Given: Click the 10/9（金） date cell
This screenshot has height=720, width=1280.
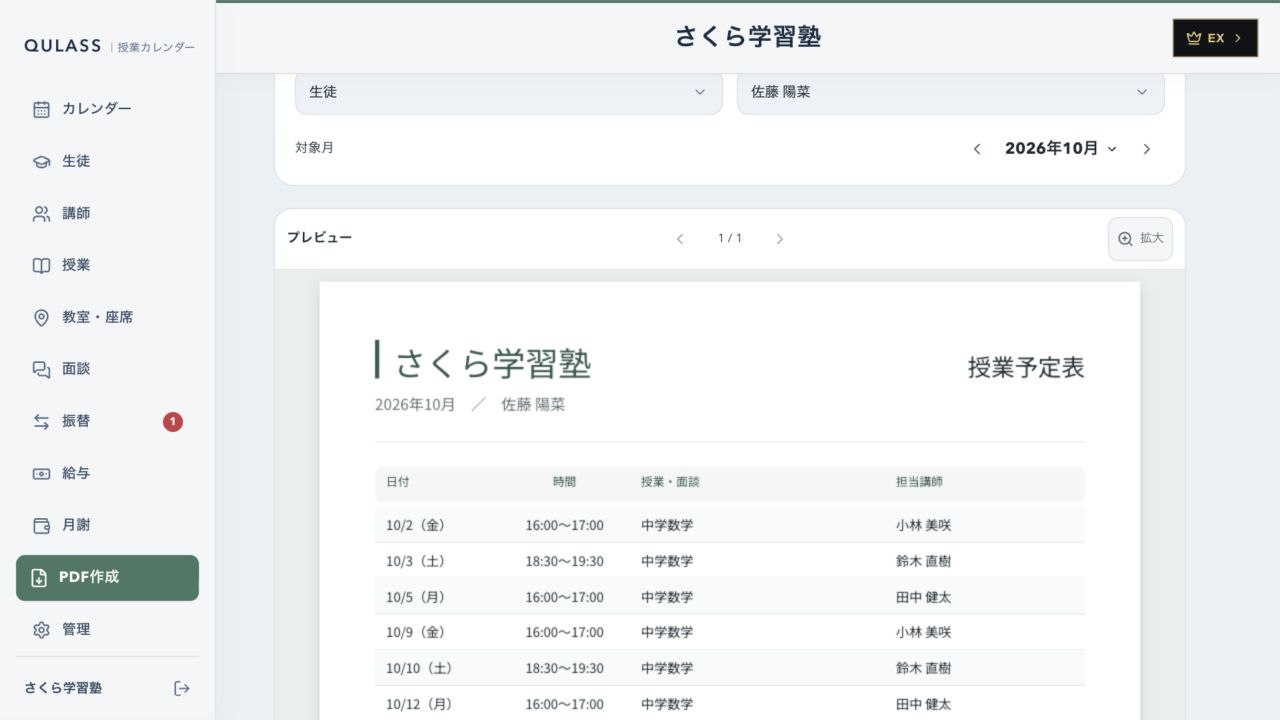Looking at the screenshot, I should click(x=416, y=632).
